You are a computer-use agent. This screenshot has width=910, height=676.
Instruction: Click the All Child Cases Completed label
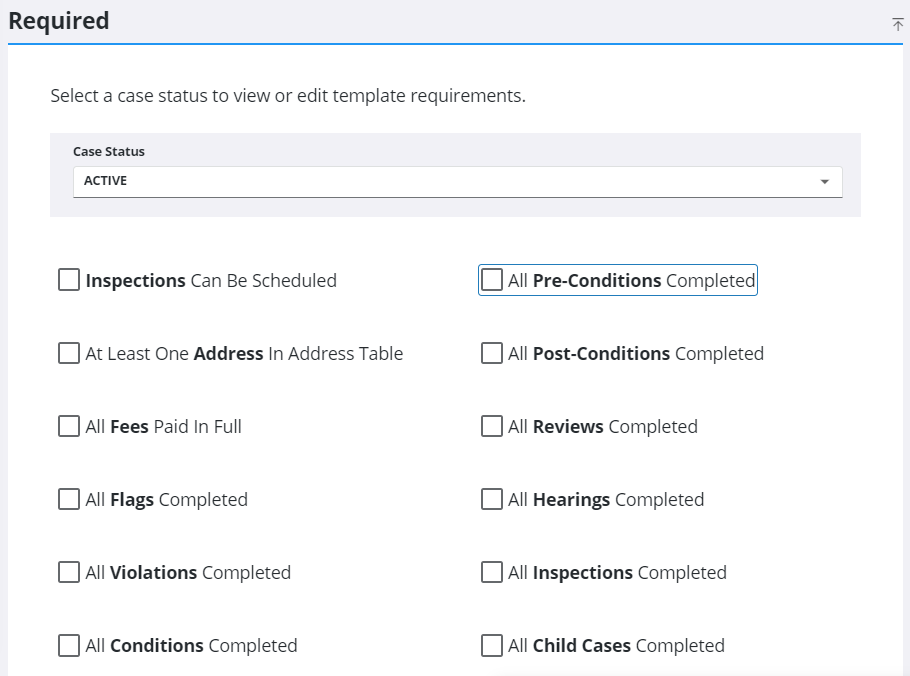pyautogui.click(x=616, y=646)
